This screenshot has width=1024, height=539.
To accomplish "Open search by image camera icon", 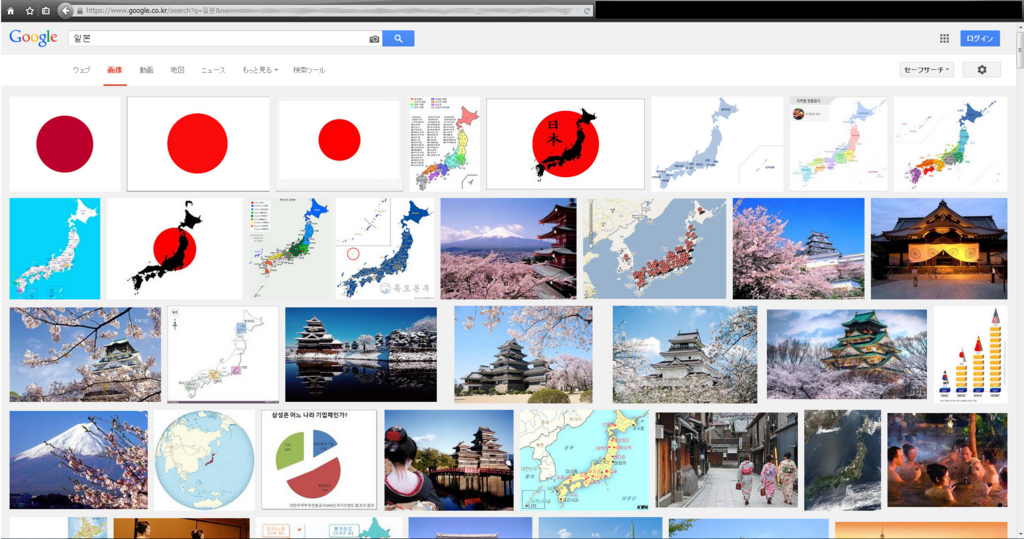I will point(374,39).
